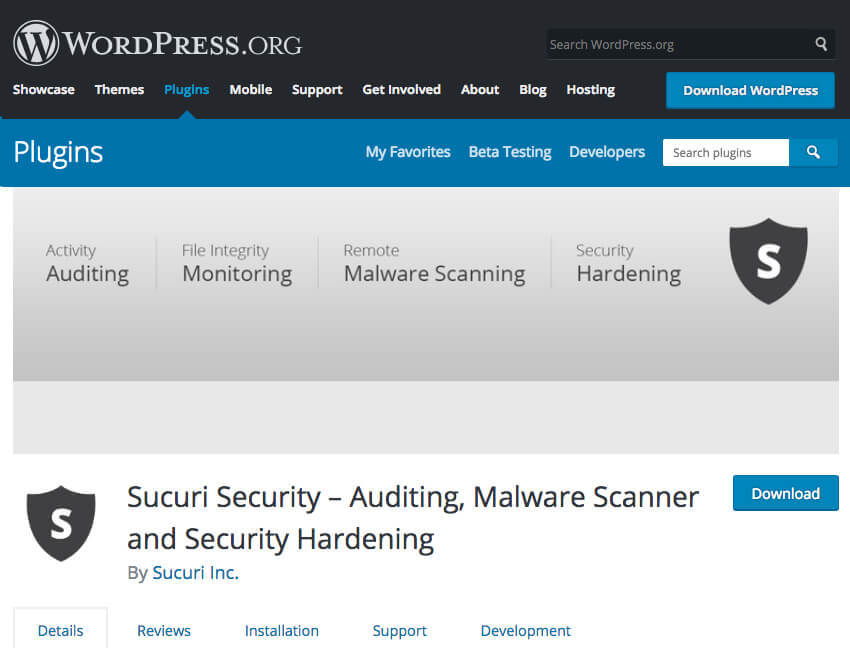Open the Beta Testing link
850x648 pixels.
510,152
